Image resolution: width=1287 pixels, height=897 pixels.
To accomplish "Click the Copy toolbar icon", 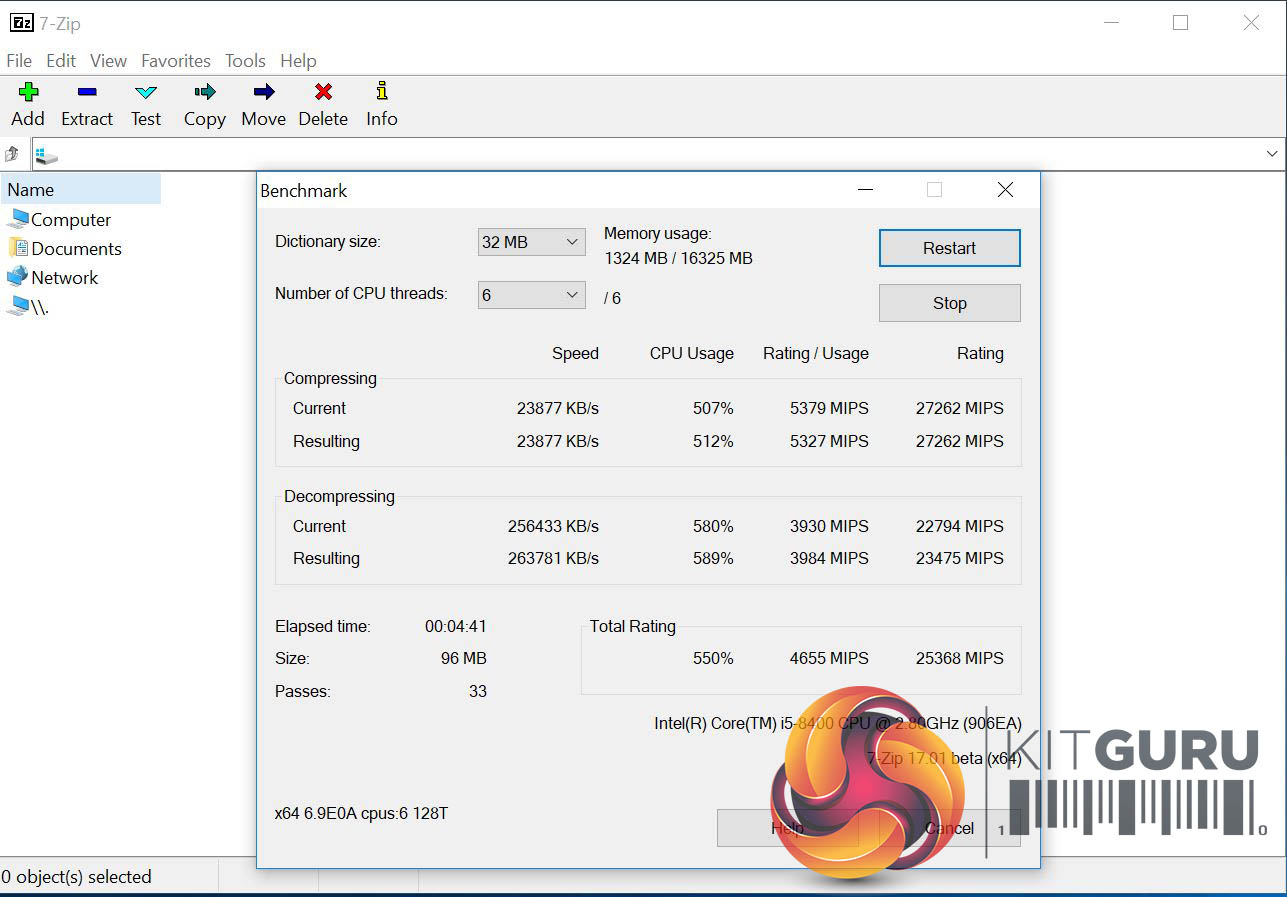I will click(x=205, y=93).
